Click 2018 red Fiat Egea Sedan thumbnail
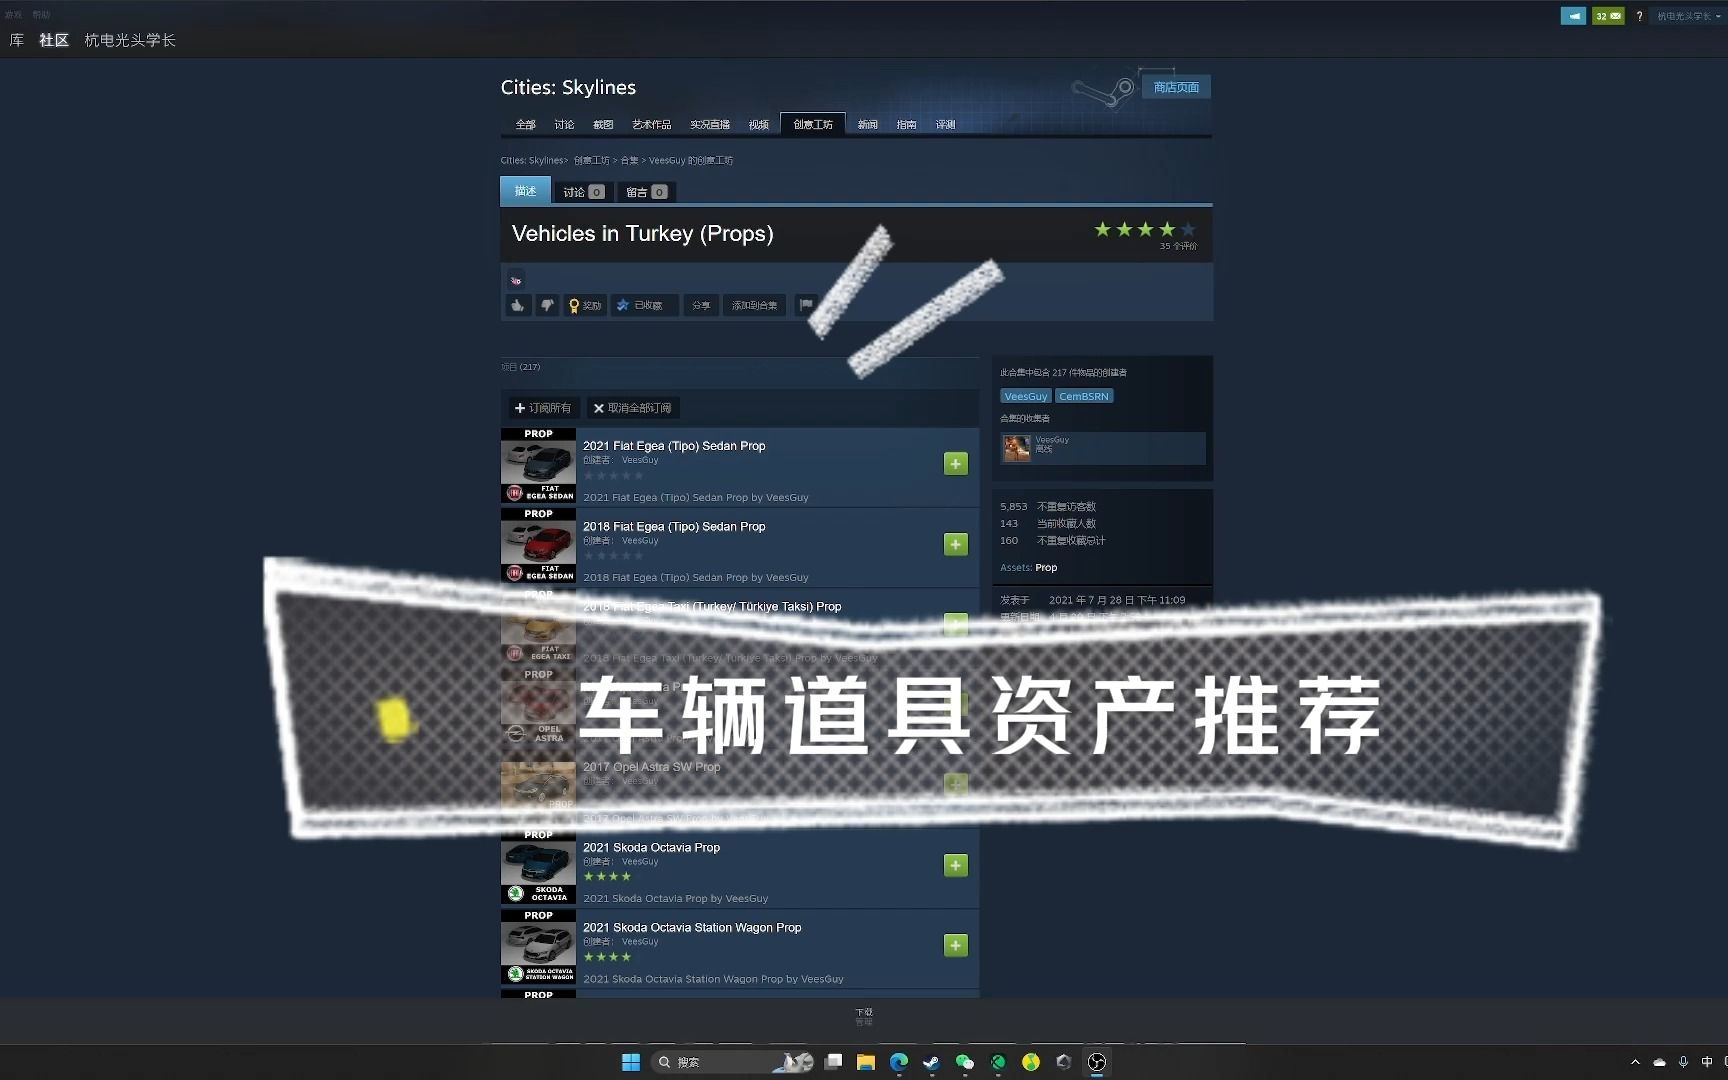1728x1080 pixels. 538,545
